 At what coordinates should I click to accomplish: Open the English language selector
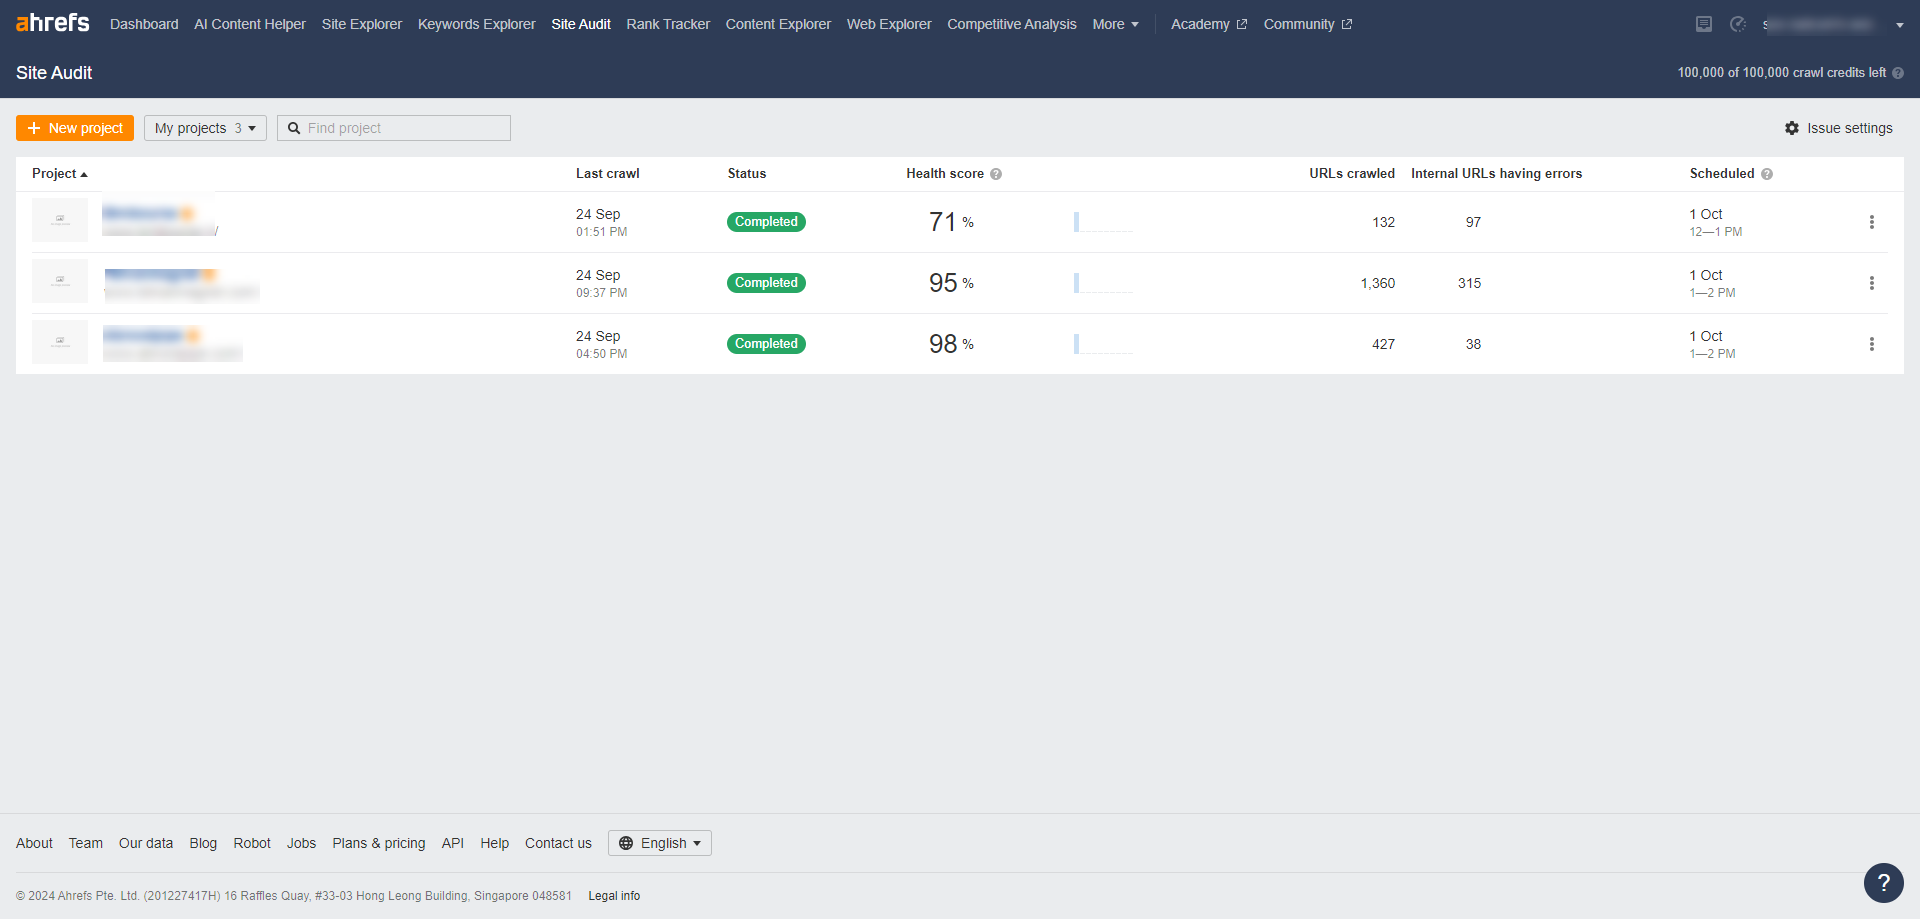pos(661,843)
